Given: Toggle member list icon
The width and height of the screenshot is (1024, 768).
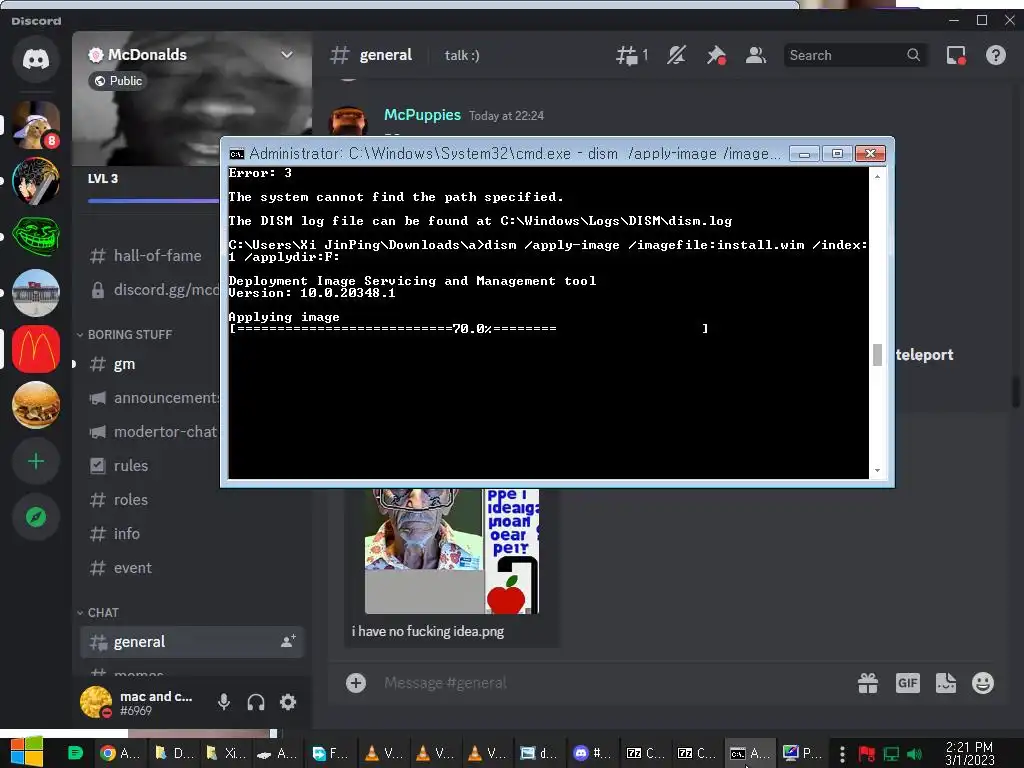Looking at the screenshot, I should (756, 56).
